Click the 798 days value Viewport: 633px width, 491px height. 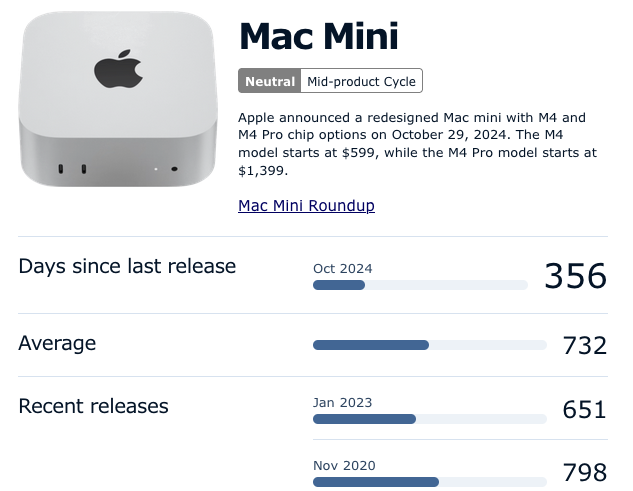tap(584, 473)
